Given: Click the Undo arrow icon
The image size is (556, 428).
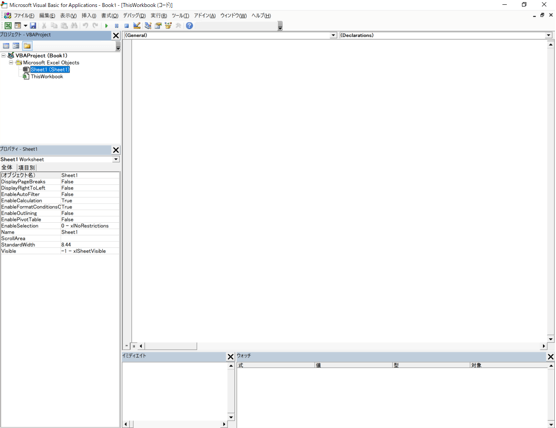Looking at the screenshot, I should tap(85, 26).
